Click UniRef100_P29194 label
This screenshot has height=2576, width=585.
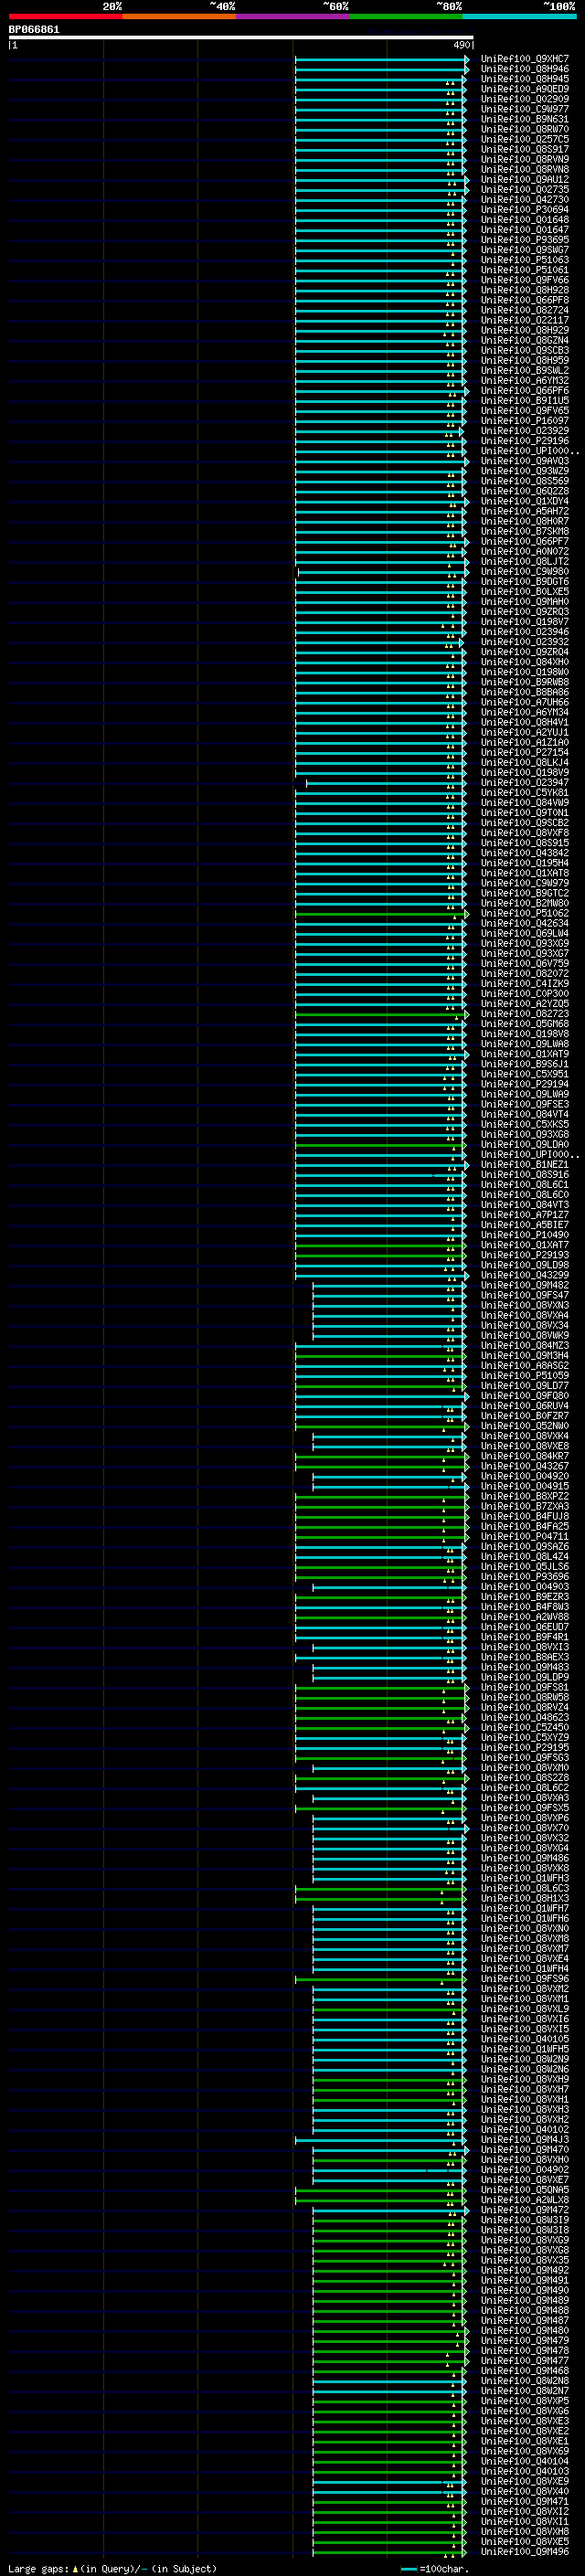coord(525,1084)
